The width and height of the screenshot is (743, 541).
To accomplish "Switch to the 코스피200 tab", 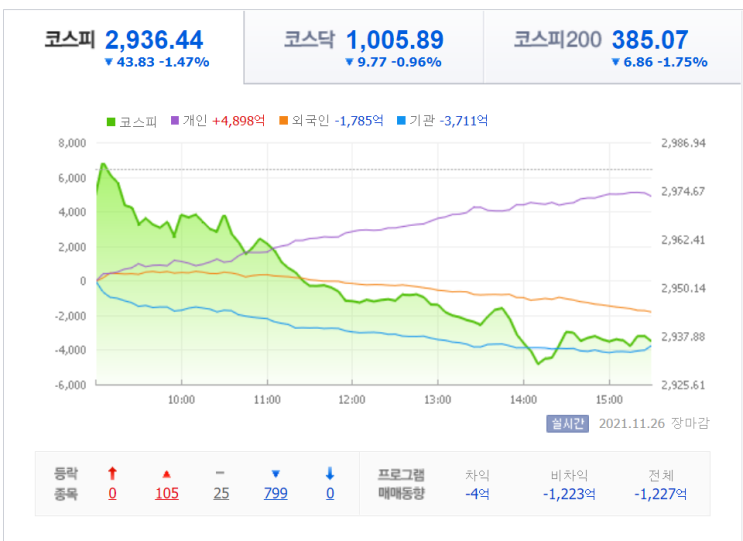I will [x=612, y=47].
